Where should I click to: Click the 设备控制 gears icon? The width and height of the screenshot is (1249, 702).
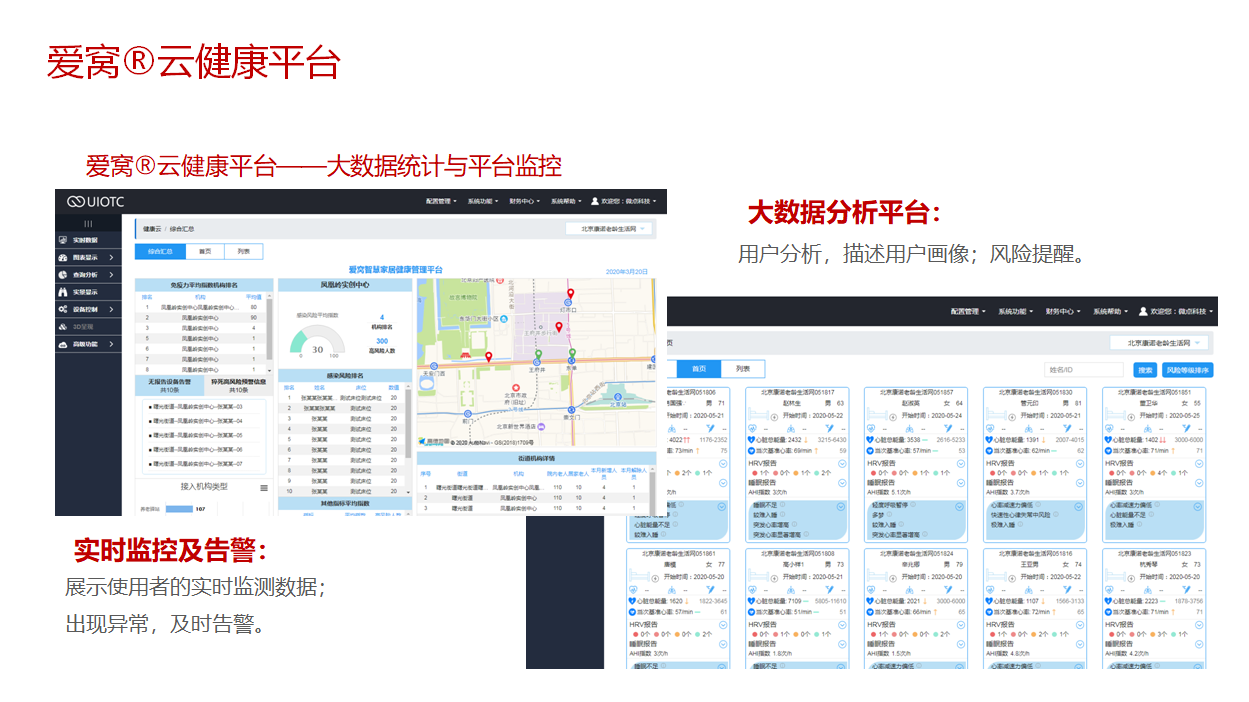click(x=63, y=310)
